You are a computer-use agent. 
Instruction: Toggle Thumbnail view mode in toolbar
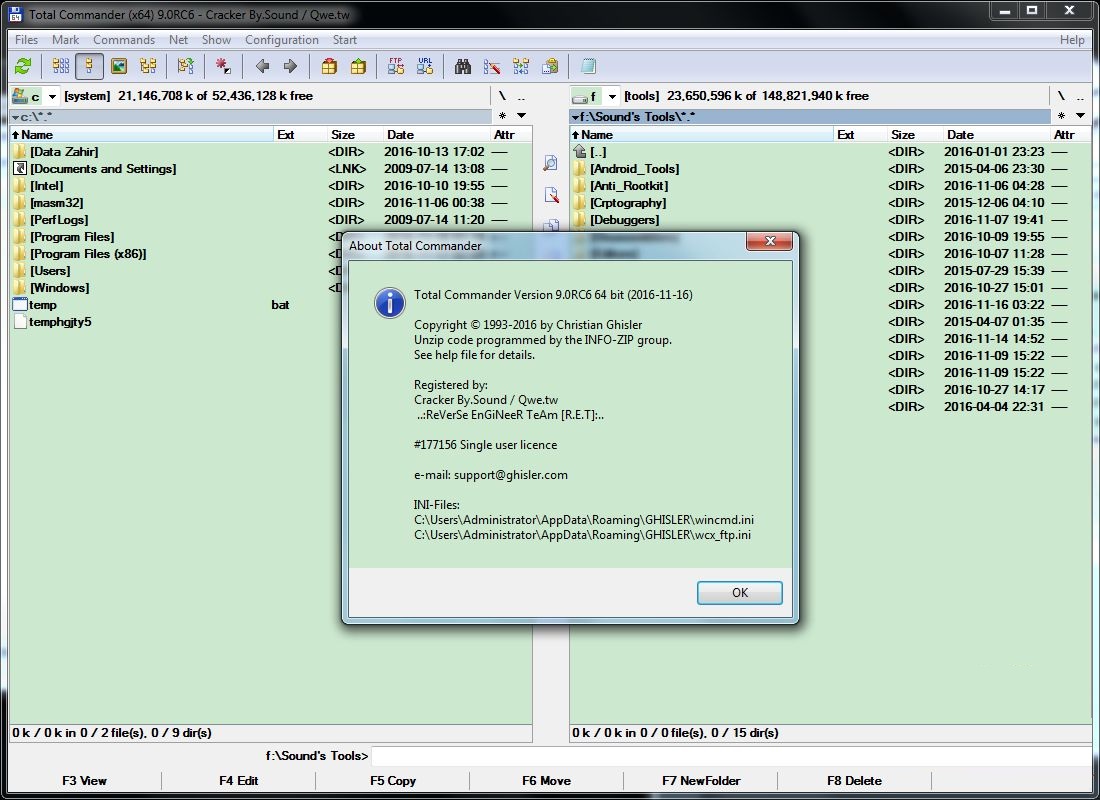pyautogui.click(x=119, y=67)
